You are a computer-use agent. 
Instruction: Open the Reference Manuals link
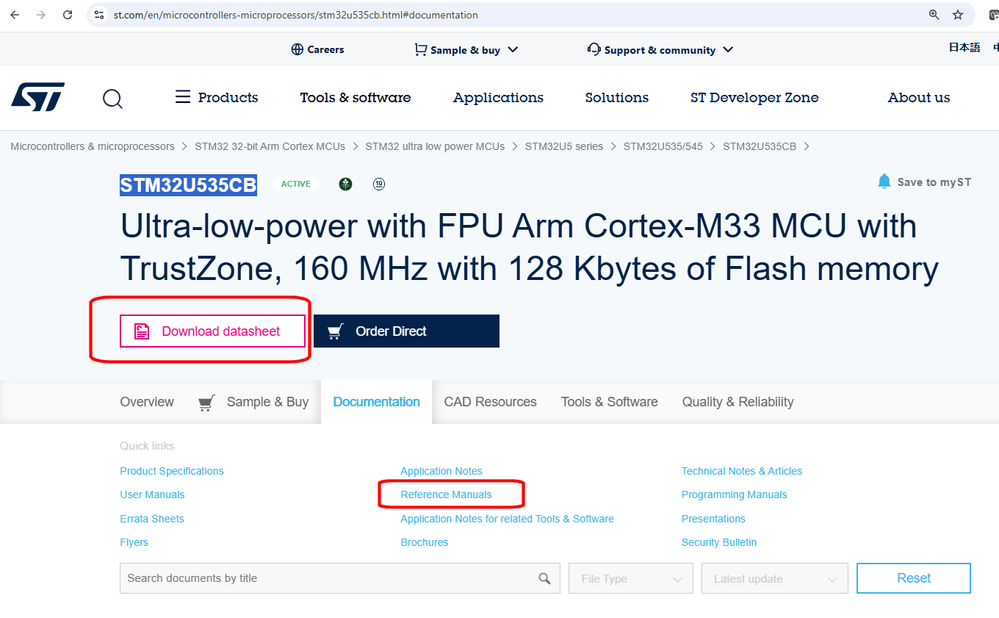(446, 495)
